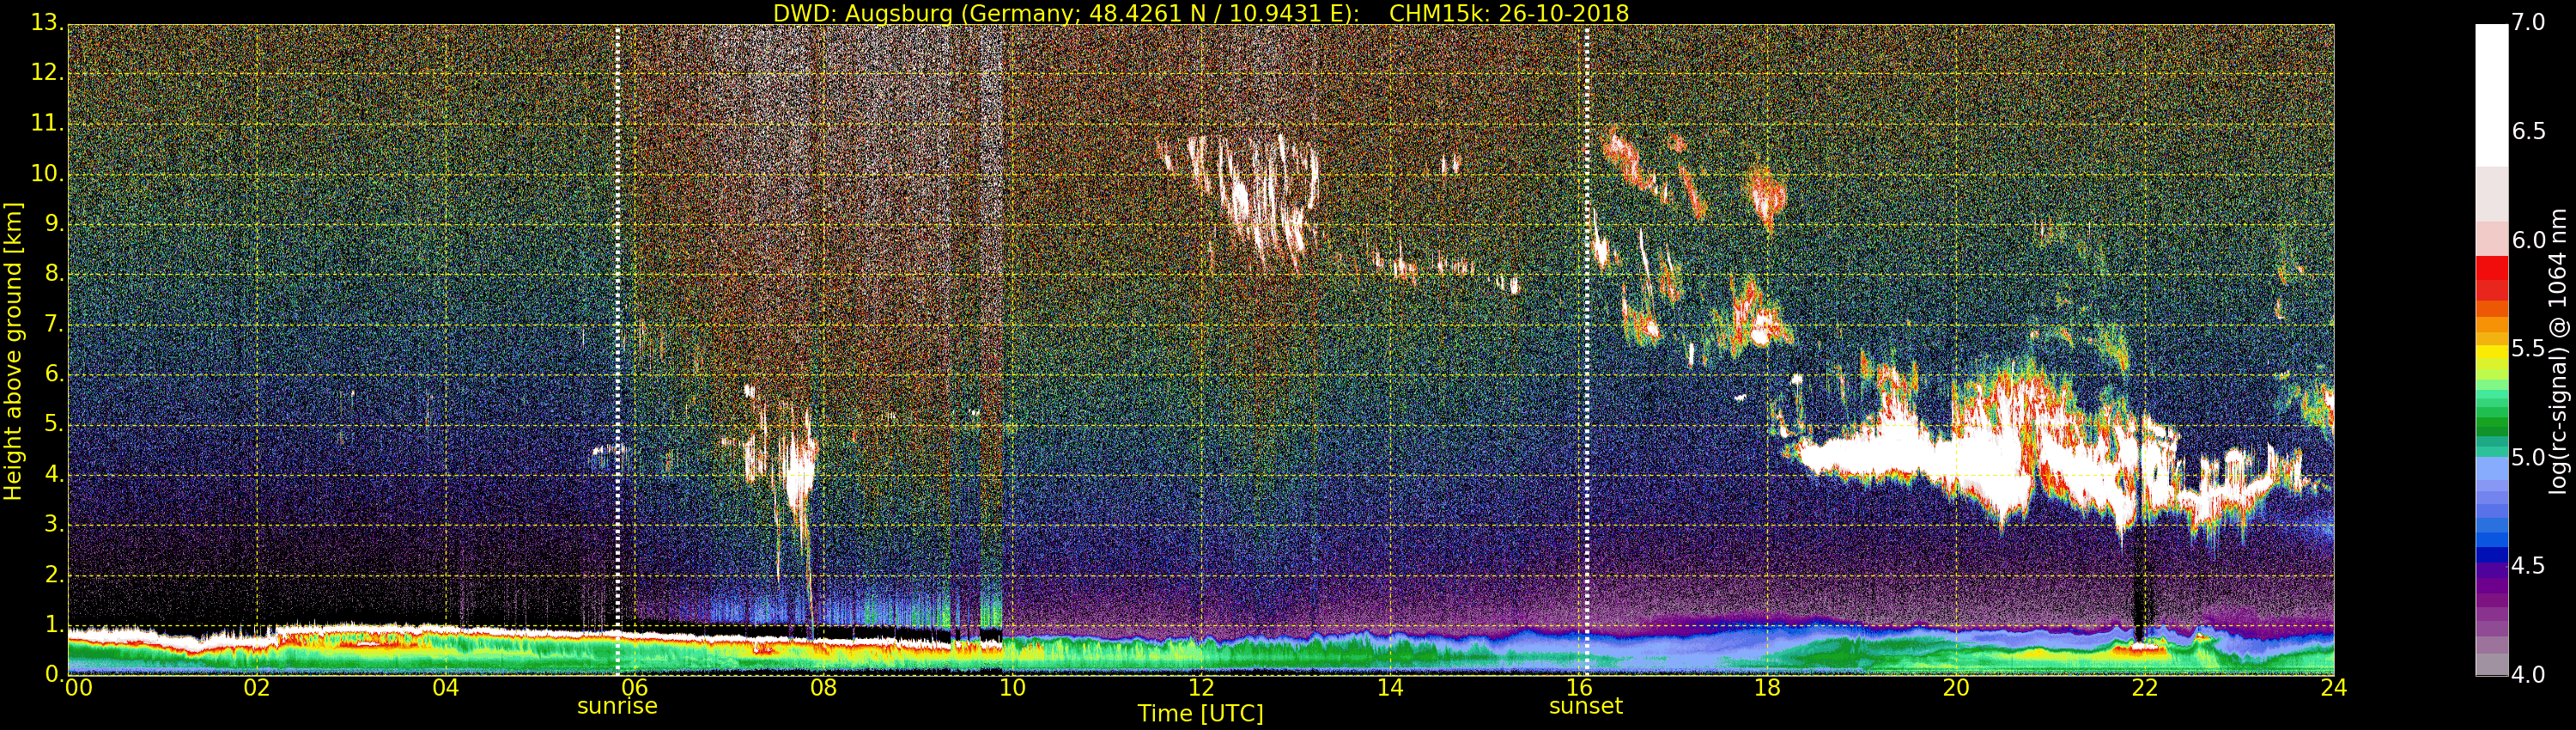Click the colorbar value label '7.0'
The image size is (2576, 730).
2529,22
